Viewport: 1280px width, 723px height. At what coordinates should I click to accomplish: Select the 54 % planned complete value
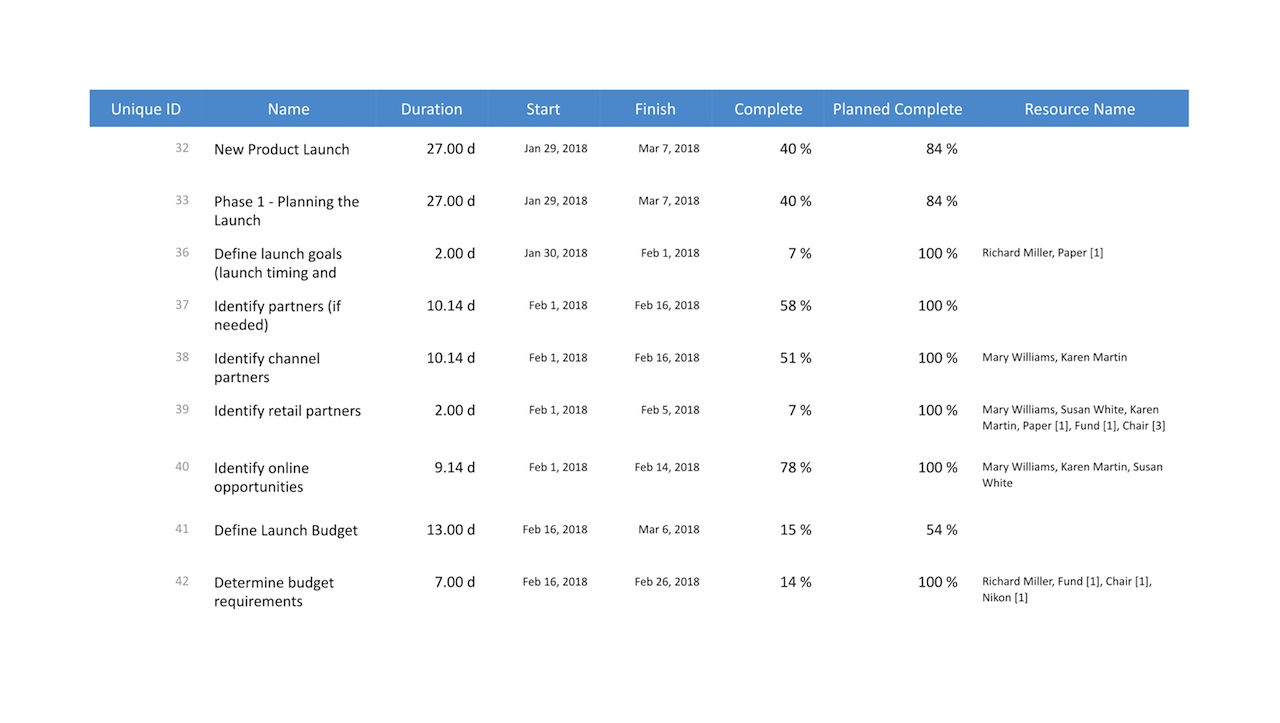coord(941,530)
